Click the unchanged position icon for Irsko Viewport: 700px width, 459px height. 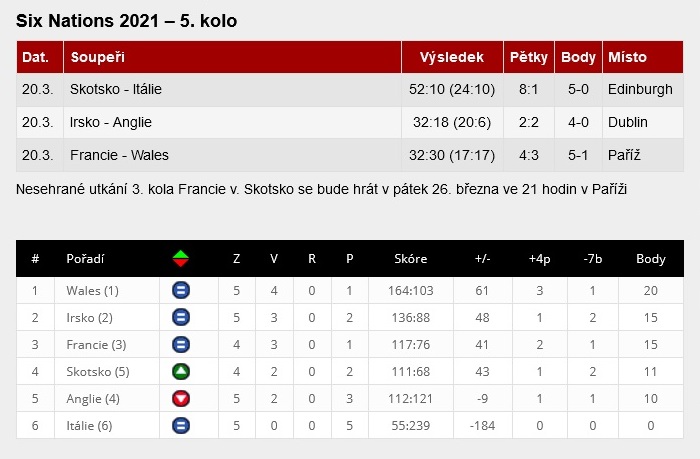point(181,317)
